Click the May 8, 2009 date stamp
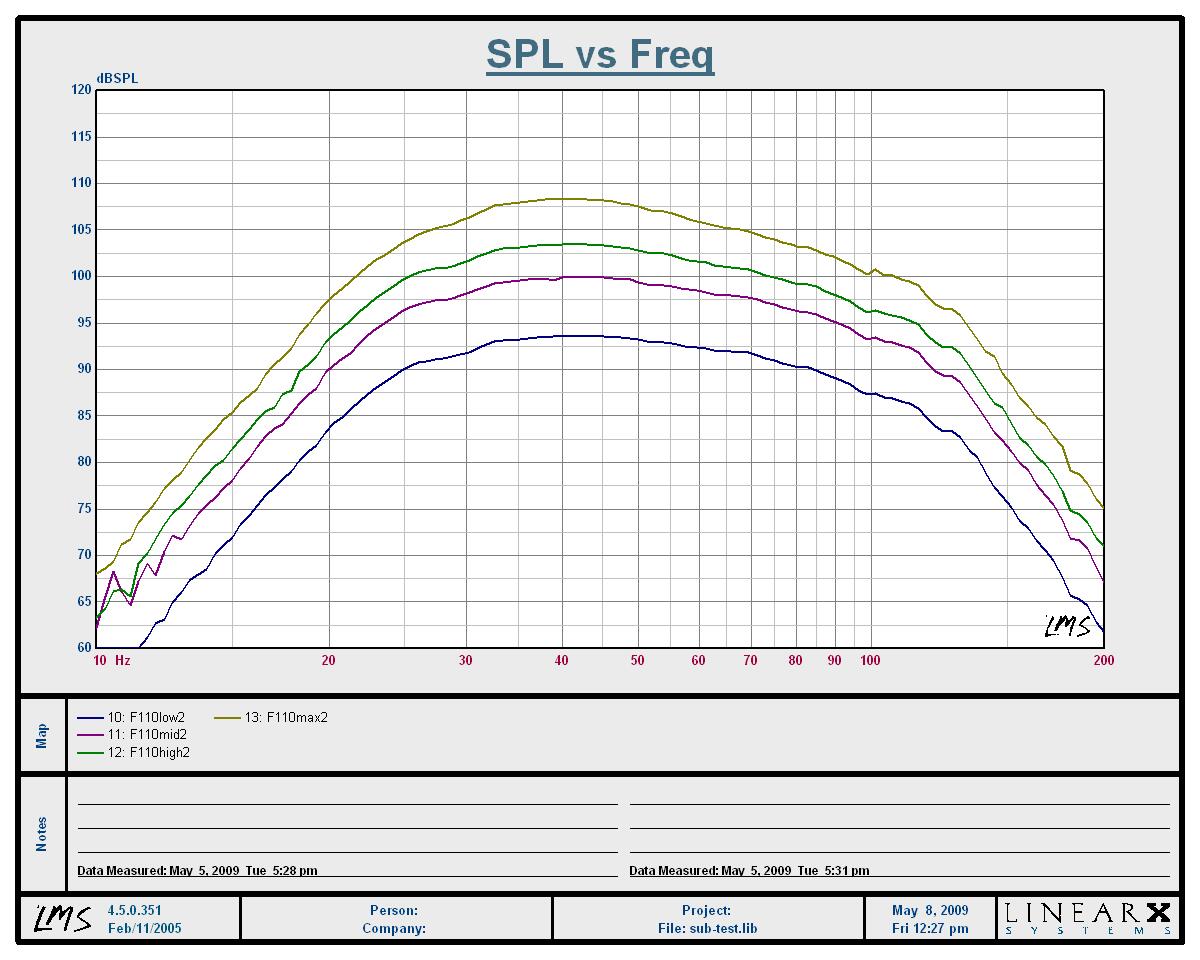 (x=930, y=910)
